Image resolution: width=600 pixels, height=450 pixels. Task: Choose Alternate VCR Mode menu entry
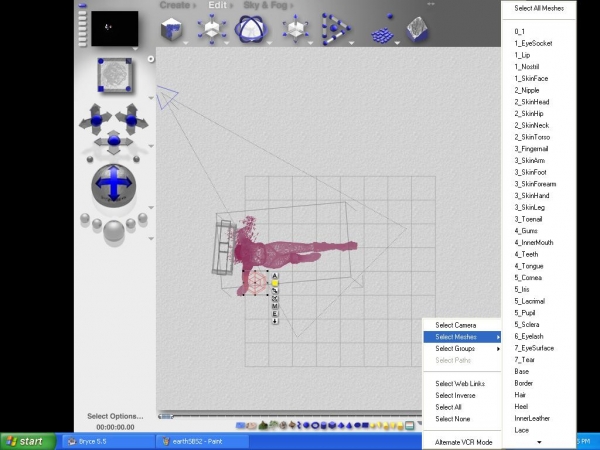(461, 442)
